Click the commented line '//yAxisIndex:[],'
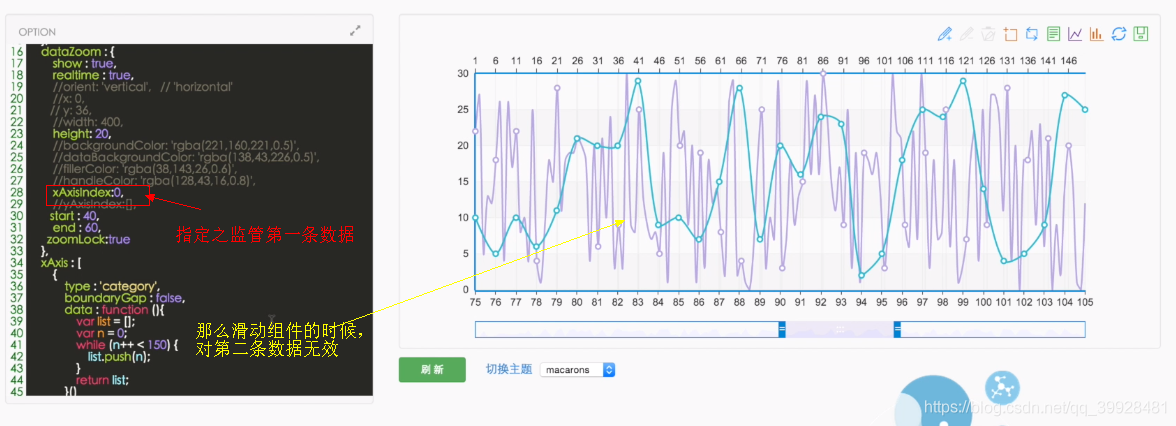 click(x=94, y=204)
